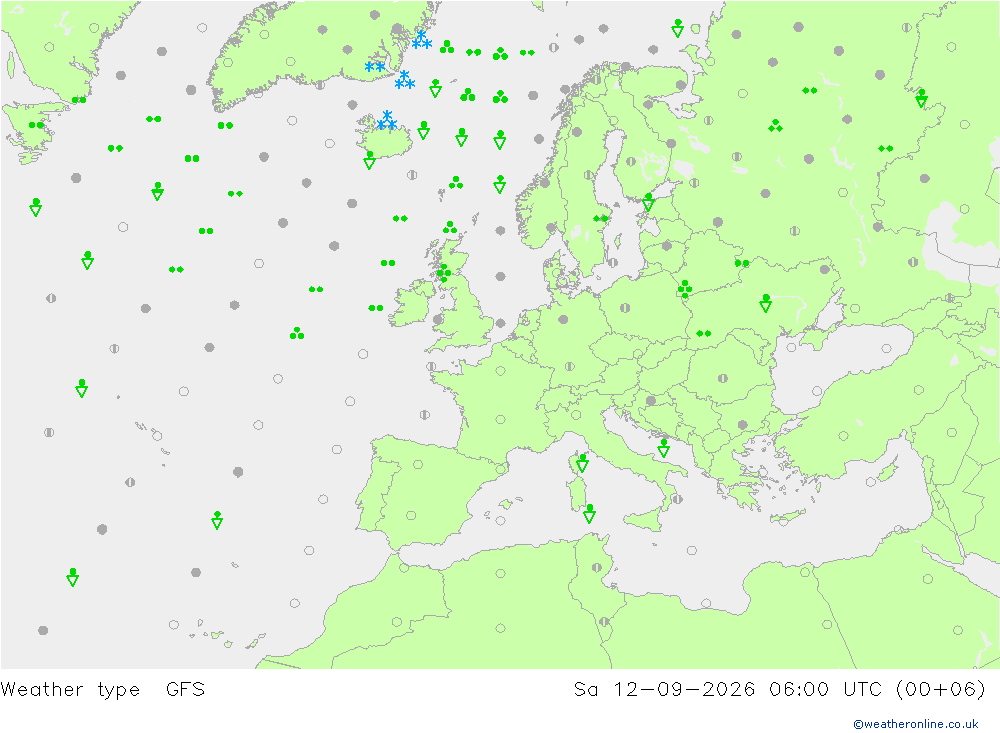This screenshot has width=1000, height=733.
Task: Click the rain dots over southern Sweden
Action: coord(600,218)
